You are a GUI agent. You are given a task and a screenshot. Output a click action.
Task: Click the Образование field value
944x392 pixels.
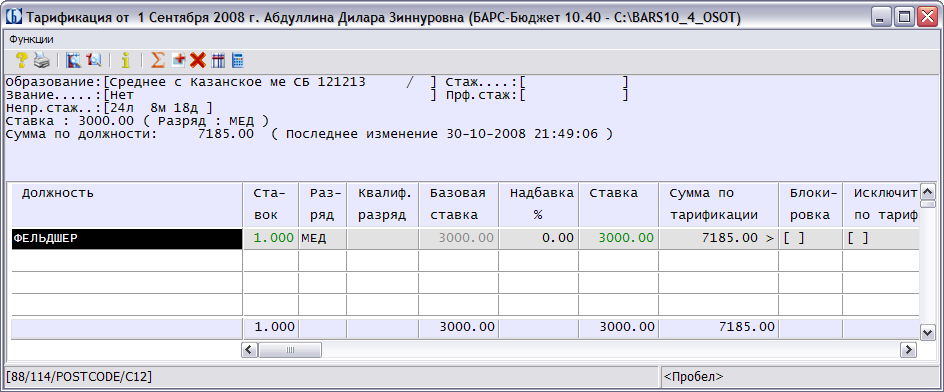[270, 82]
